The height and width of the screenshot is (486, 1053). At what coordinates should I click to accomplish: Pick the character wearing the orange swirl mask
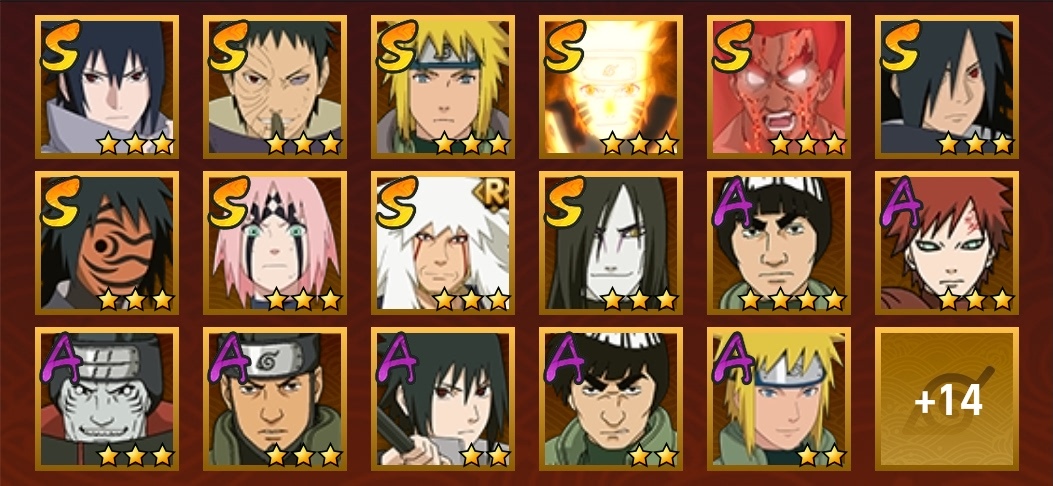tap(107, 242)
